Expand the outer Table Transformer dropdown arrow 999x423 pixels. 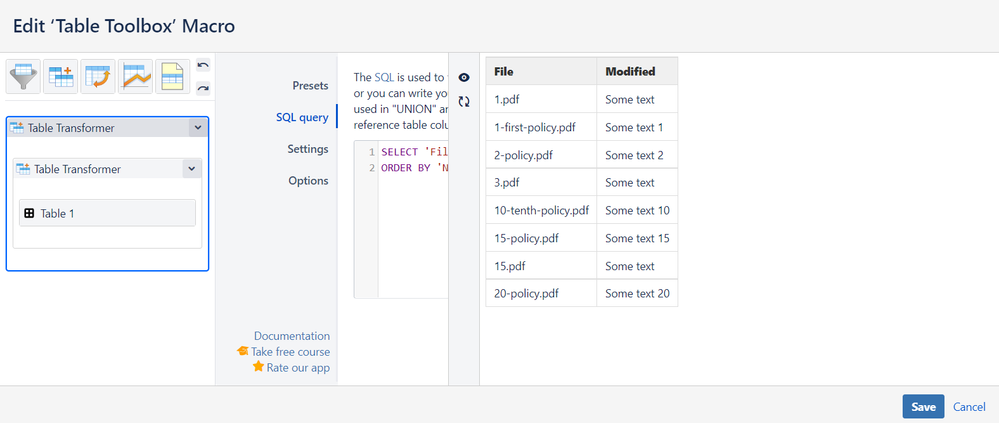click(197, 128)
